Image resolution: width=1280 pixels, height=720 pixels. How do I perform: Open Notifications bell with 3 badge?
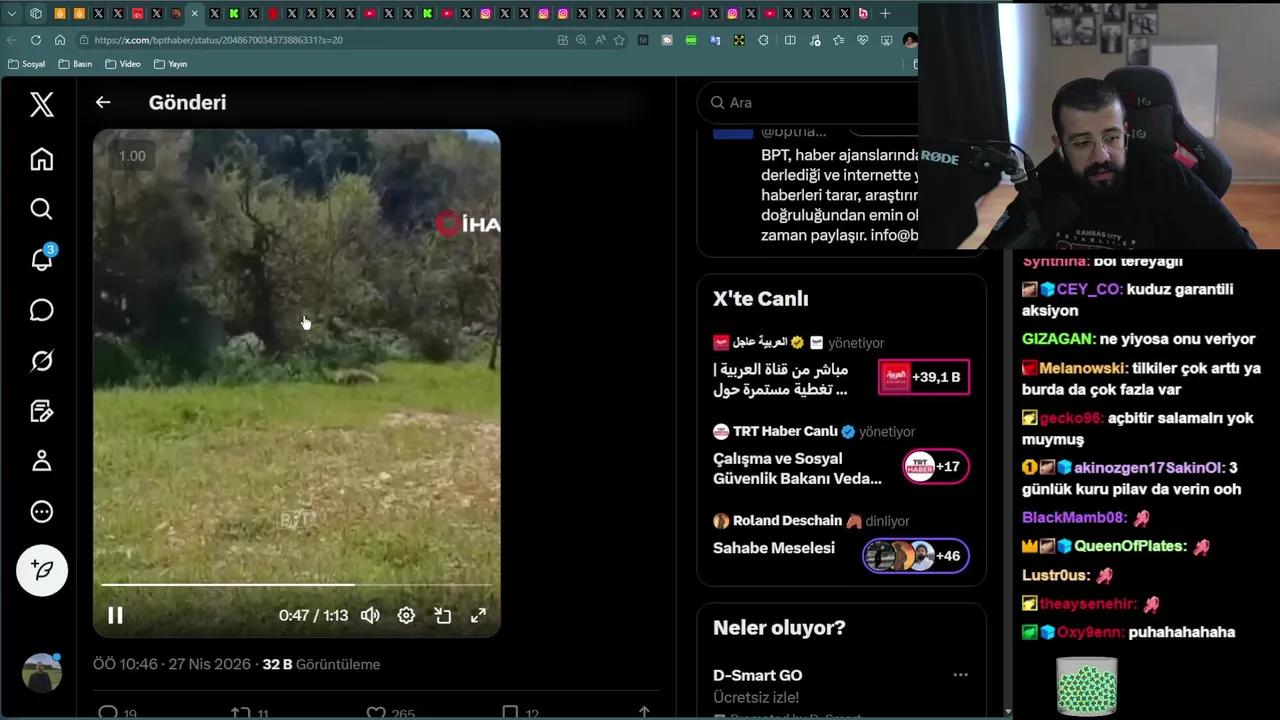point(41,258)
